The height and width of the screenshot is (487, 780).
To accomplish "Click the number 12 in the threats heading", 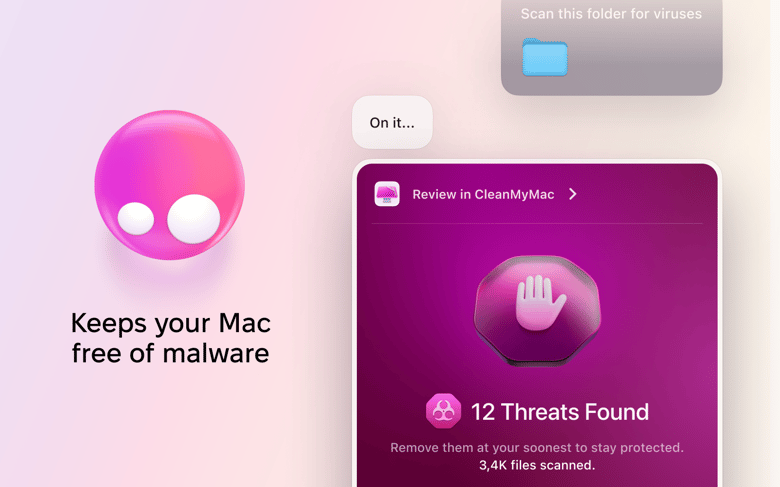I will (483, 412).
